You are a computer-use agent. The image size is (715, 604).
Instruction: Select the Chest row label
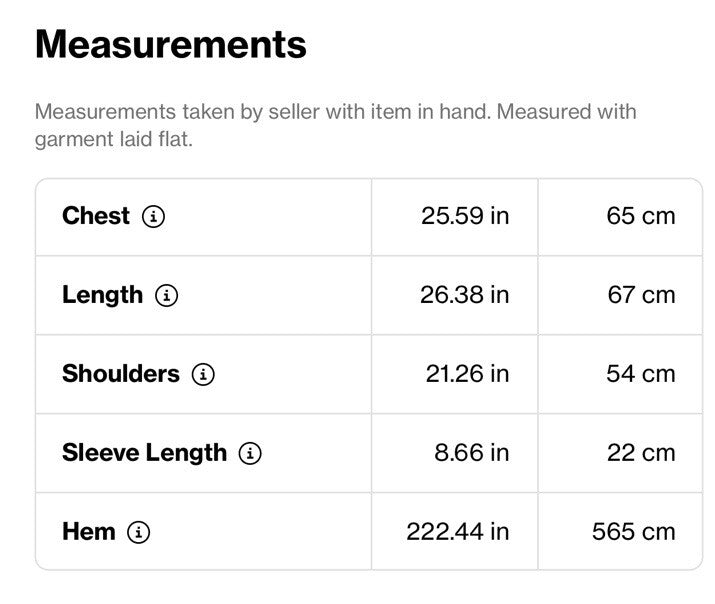pyautogui.click(x=96, y=216)
